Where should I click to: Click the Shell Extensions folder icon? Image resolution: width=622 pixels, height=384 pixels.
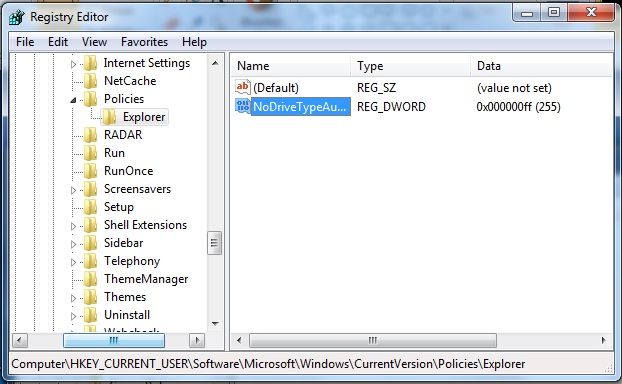click(x=91, y=225)
